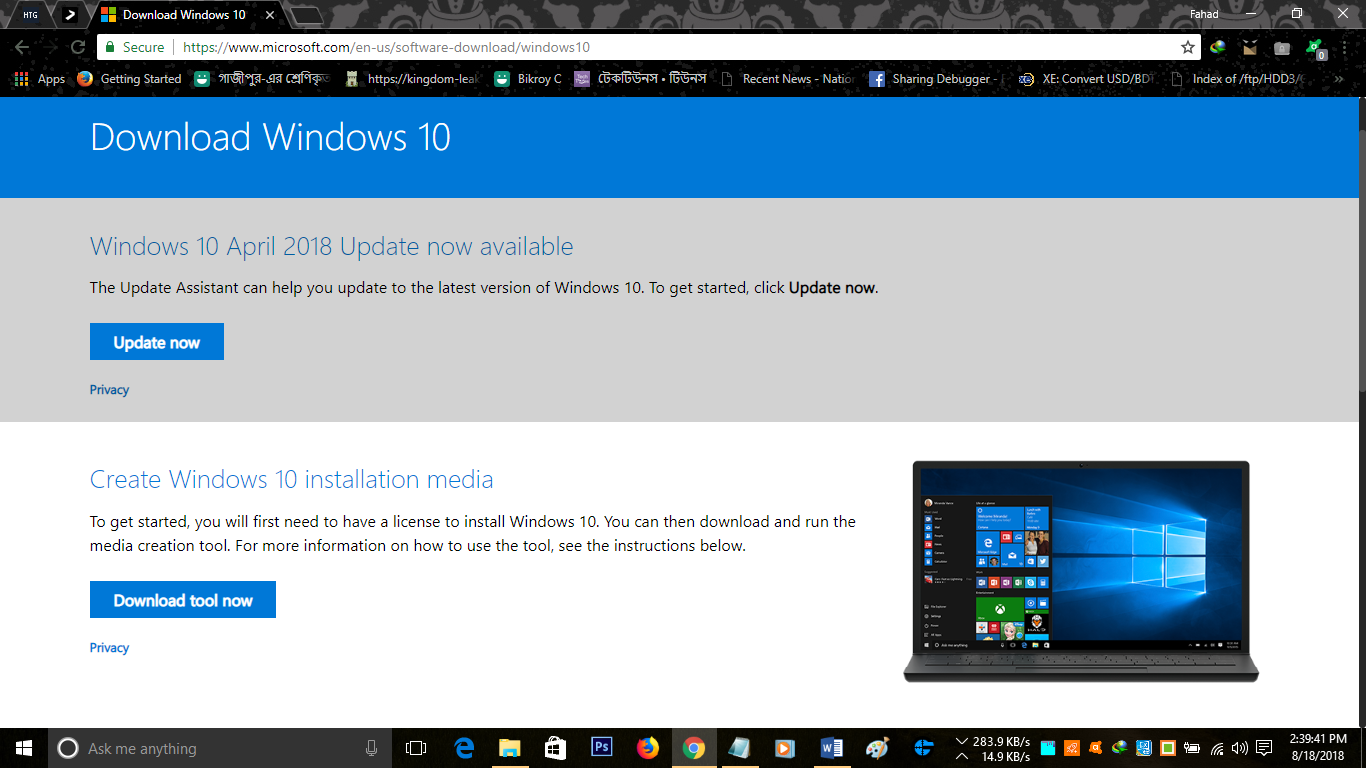Open the taskbar clock showing 2:39:41 PM

[1318, 748]
